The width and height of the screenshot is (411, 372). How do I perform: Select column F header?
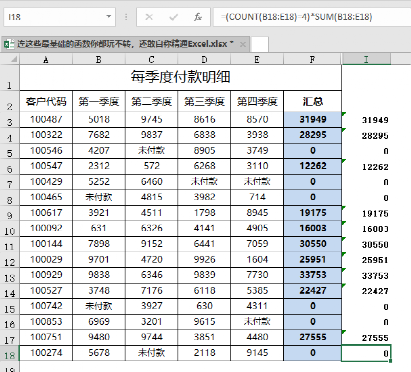(x=312, y=60)
